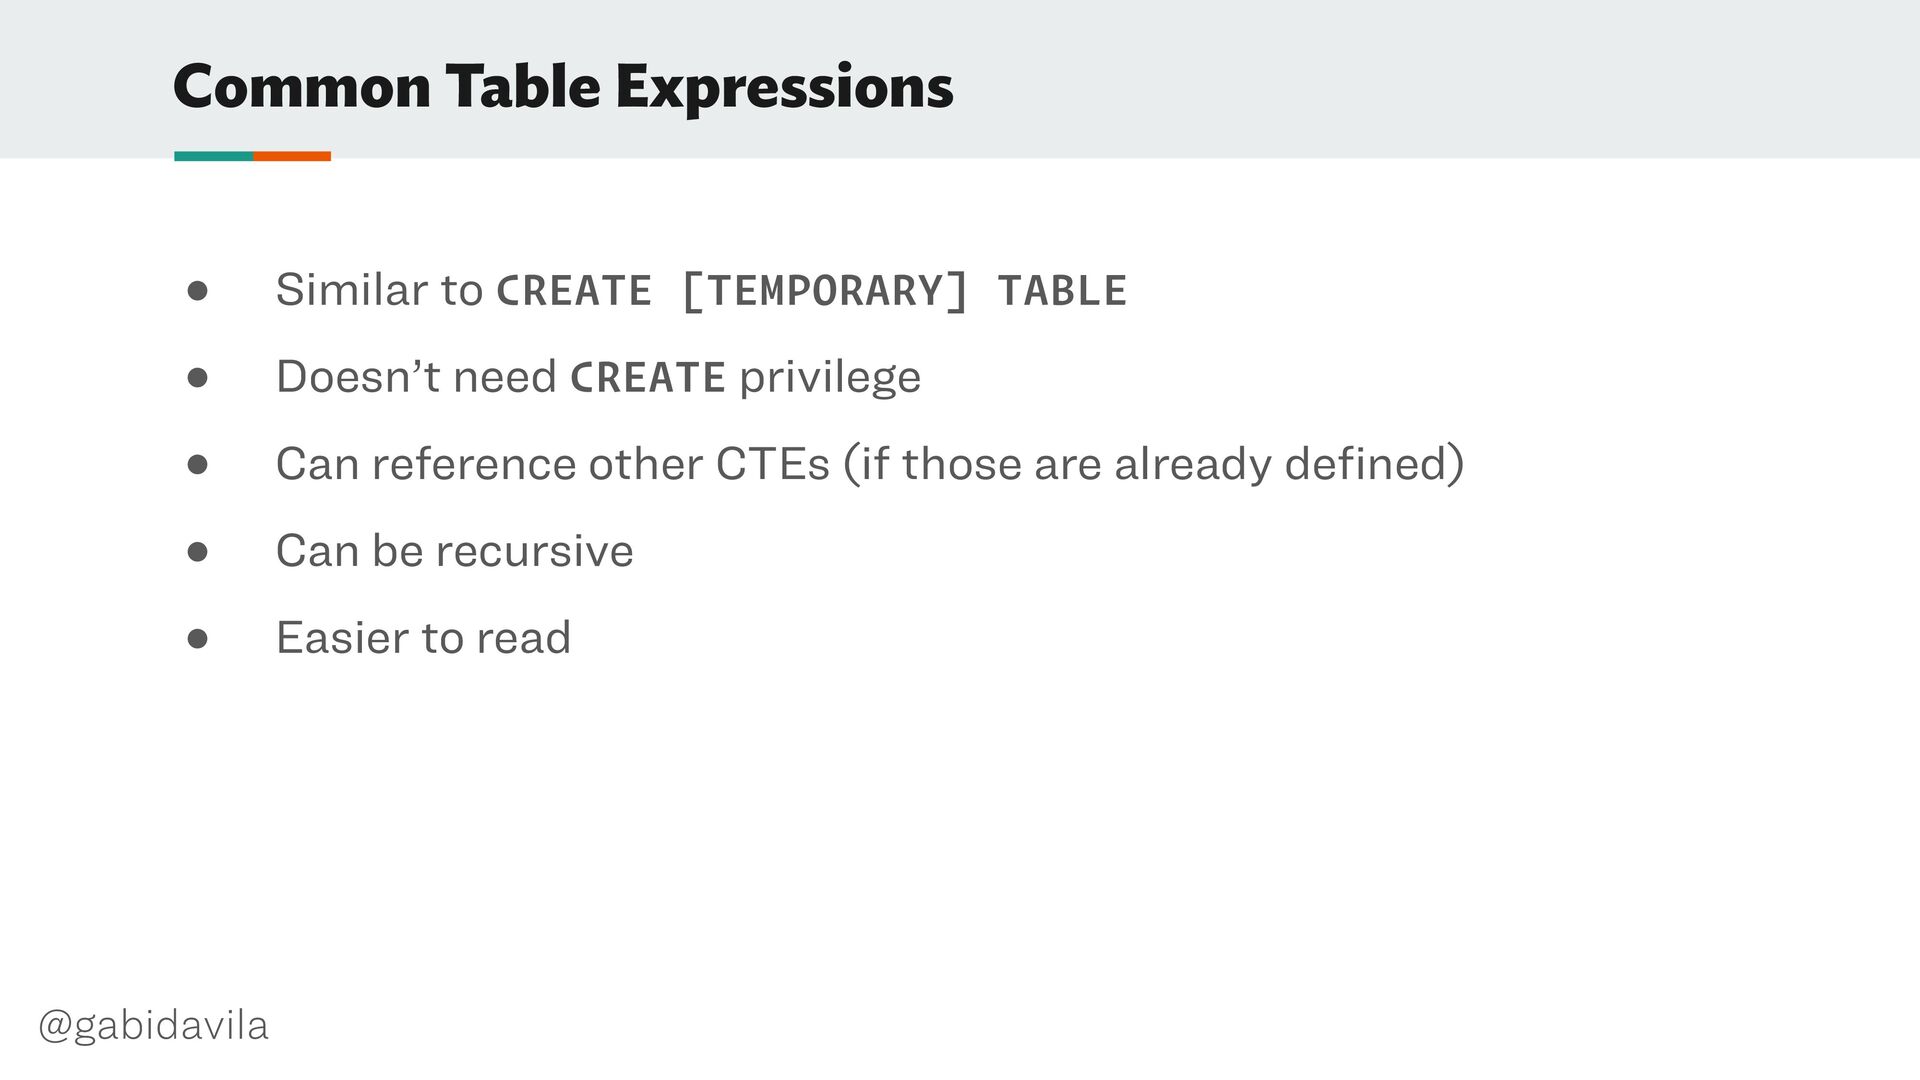The height and width of the screenshot is (1080, 1920).
Task: Click the CREATE [TEMPORARY] TABLE code text
Action: 811,291
